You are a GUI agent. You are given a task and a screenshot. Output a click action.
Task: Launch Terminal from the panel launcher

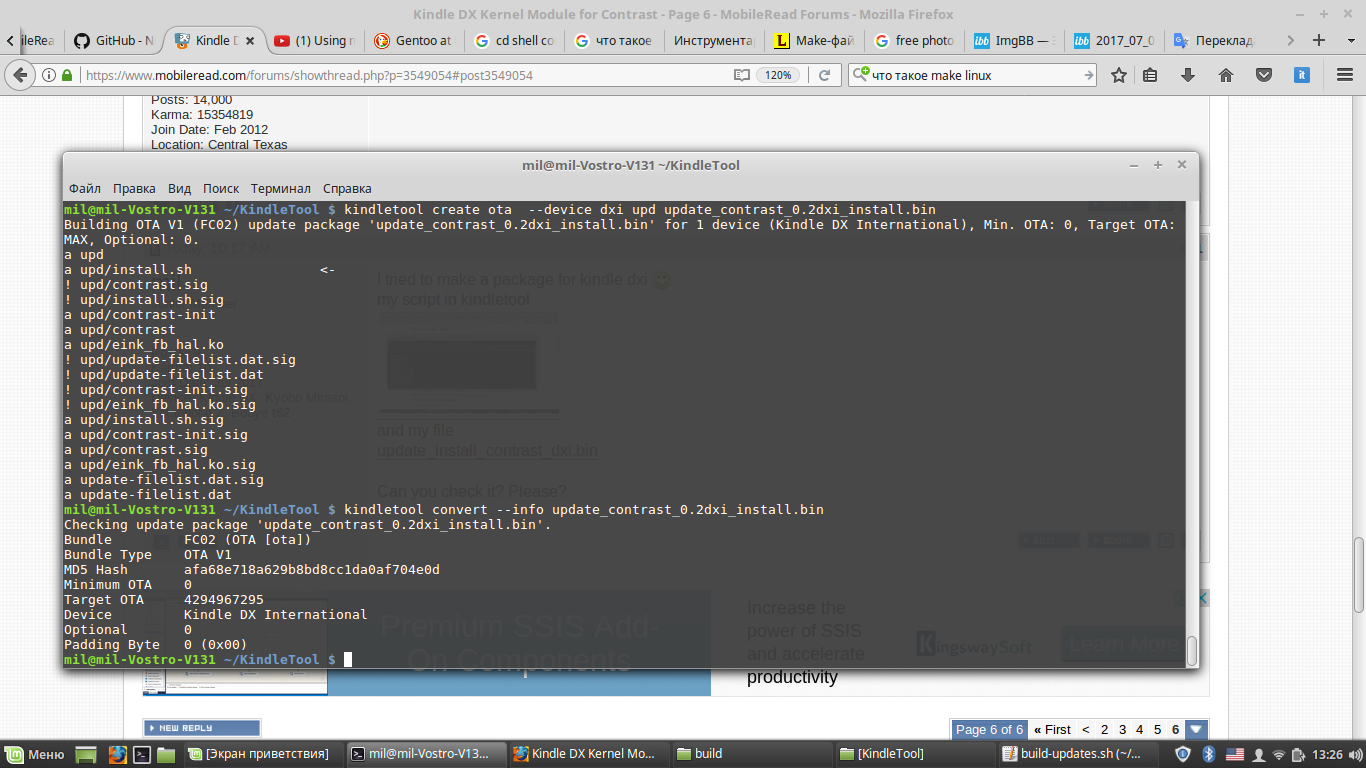point(142,754)
